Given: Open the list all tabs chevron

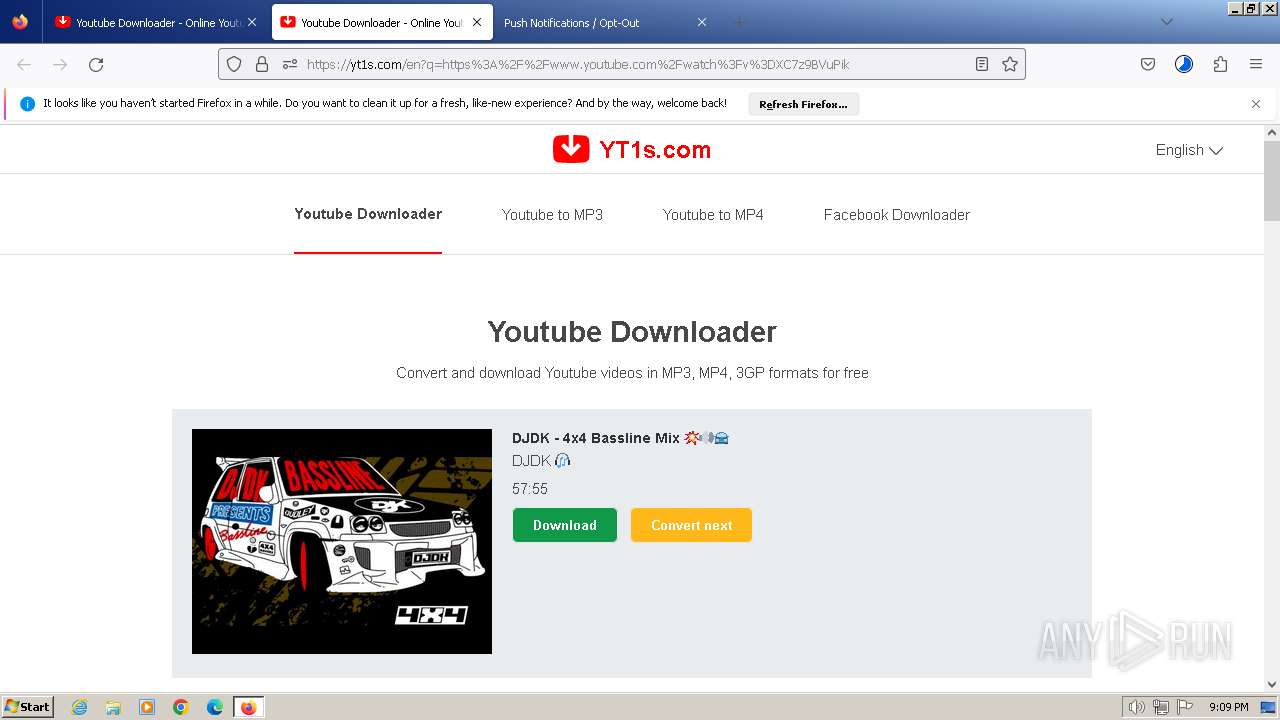Looking at the screenshot, I should click(x=1166, y=22).
